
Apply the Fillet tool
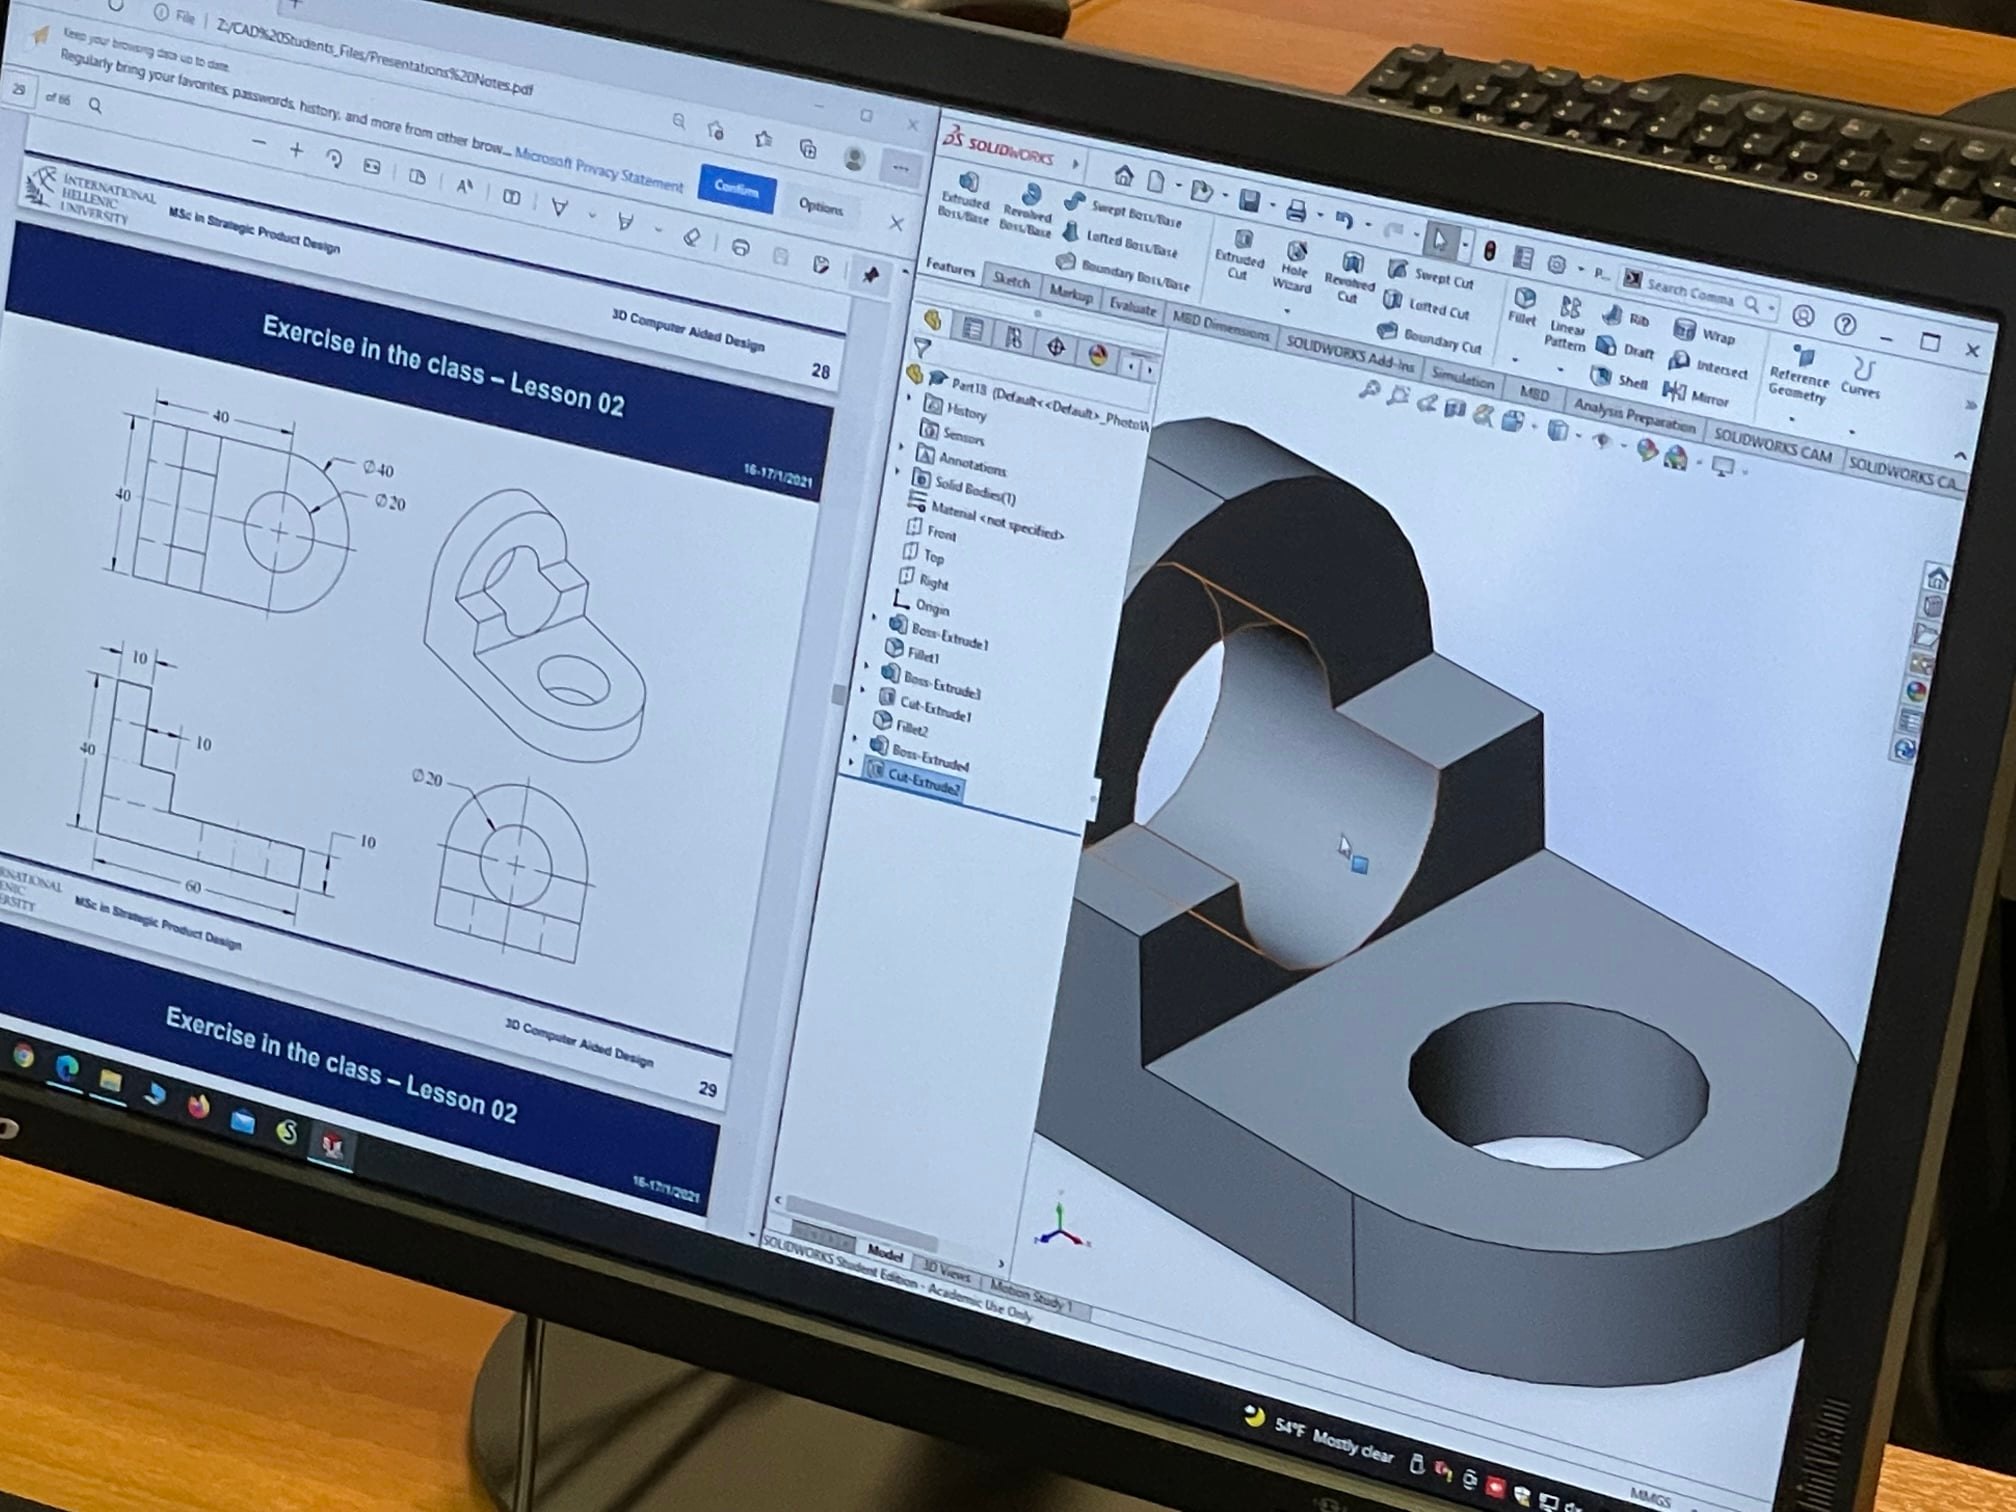pyautogui.click(x=1523, y=308)
